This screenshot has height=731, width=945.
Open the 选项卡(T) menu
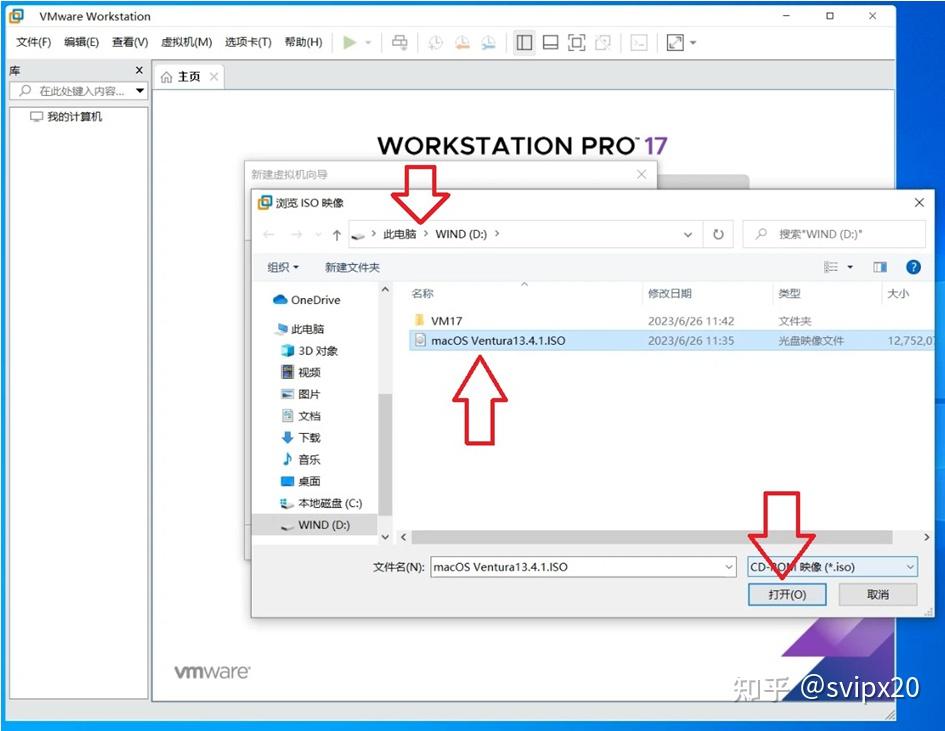tap(248, 42)
